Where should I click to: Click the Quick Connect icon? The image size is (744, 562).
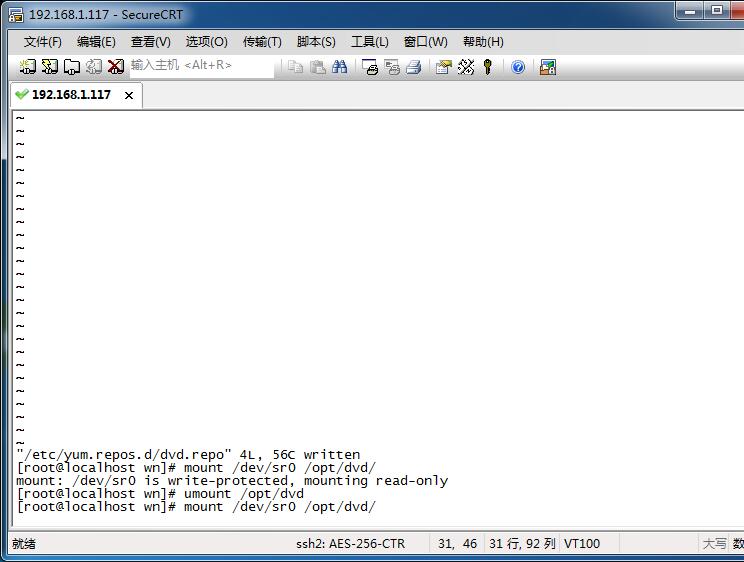click(49, 66)
